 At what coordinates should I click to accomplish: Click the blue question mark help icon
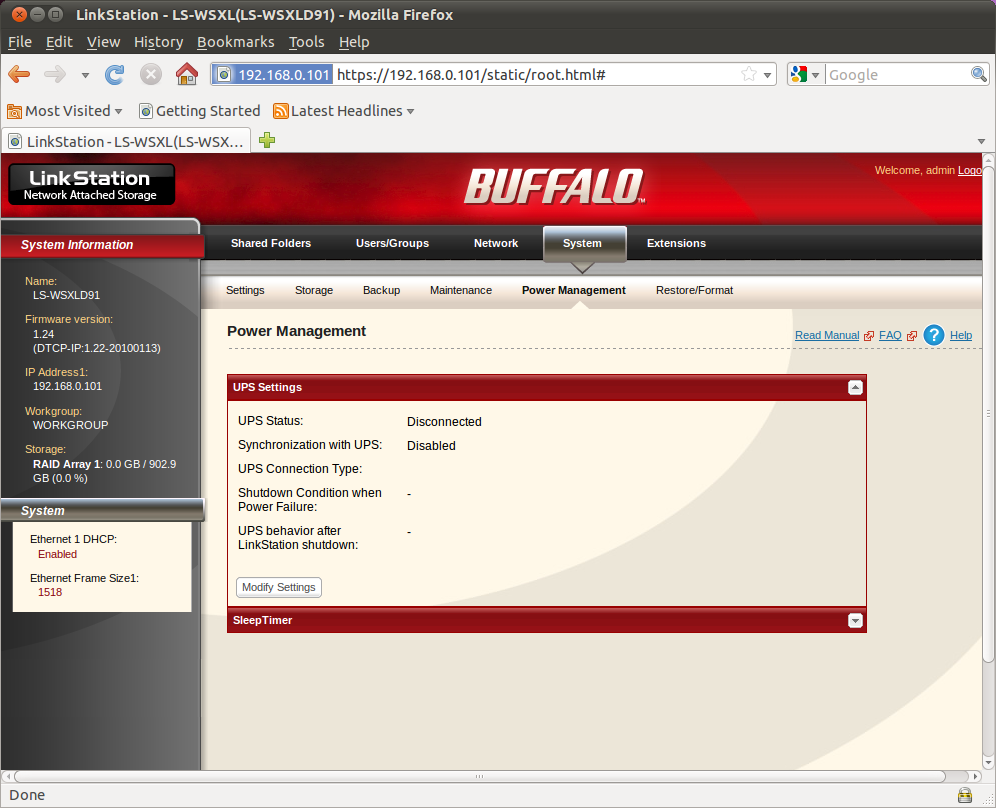[x=934, y=335]
